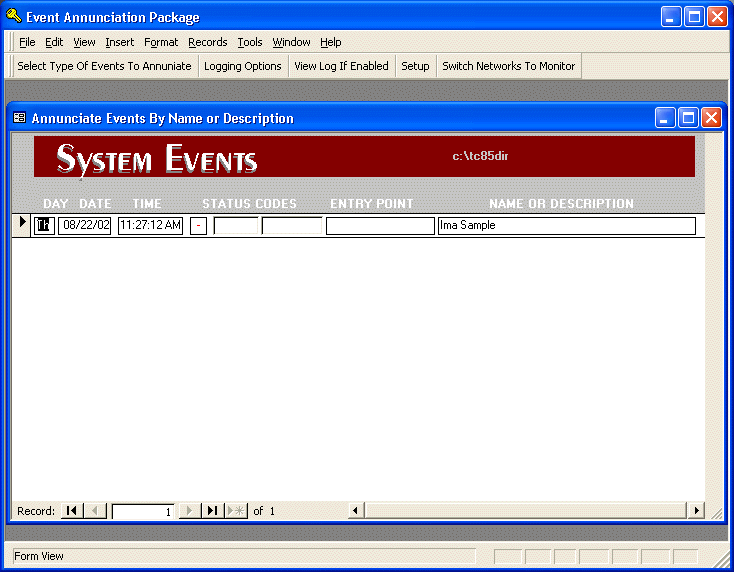Maximize the Annunciate Events inner window
734x572 pixels.
[x=688, y=118]
